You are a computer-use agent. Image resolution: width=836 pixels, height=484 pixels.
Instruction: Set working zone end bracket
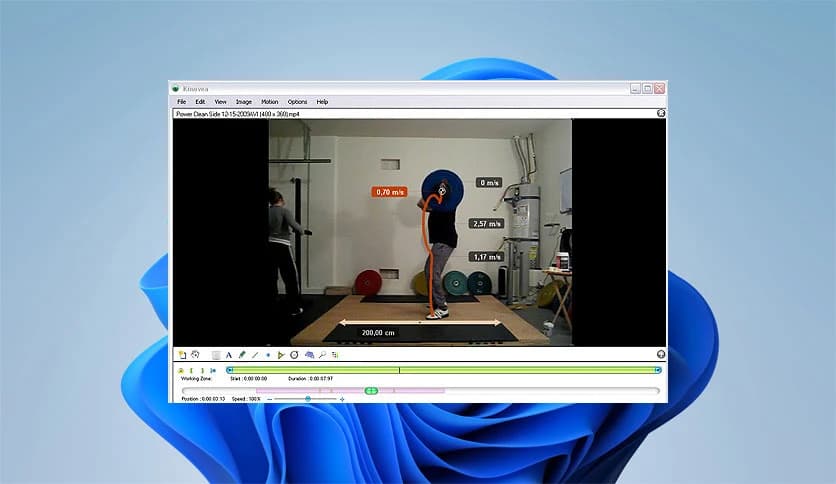(203, 370)
